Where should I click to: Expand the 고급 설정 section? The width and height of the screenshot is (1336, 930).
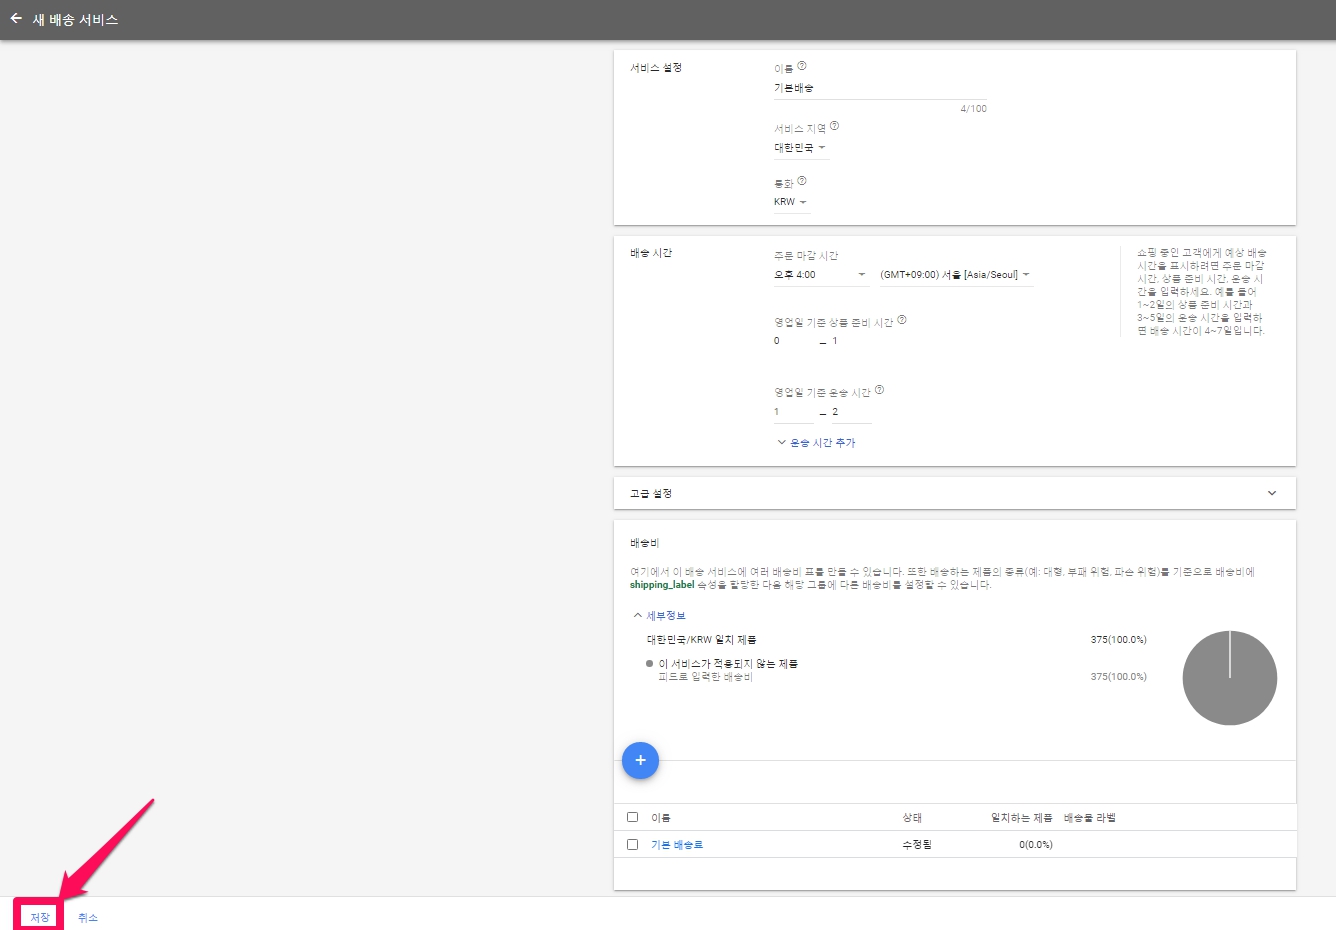click(x=1271, y=493)
